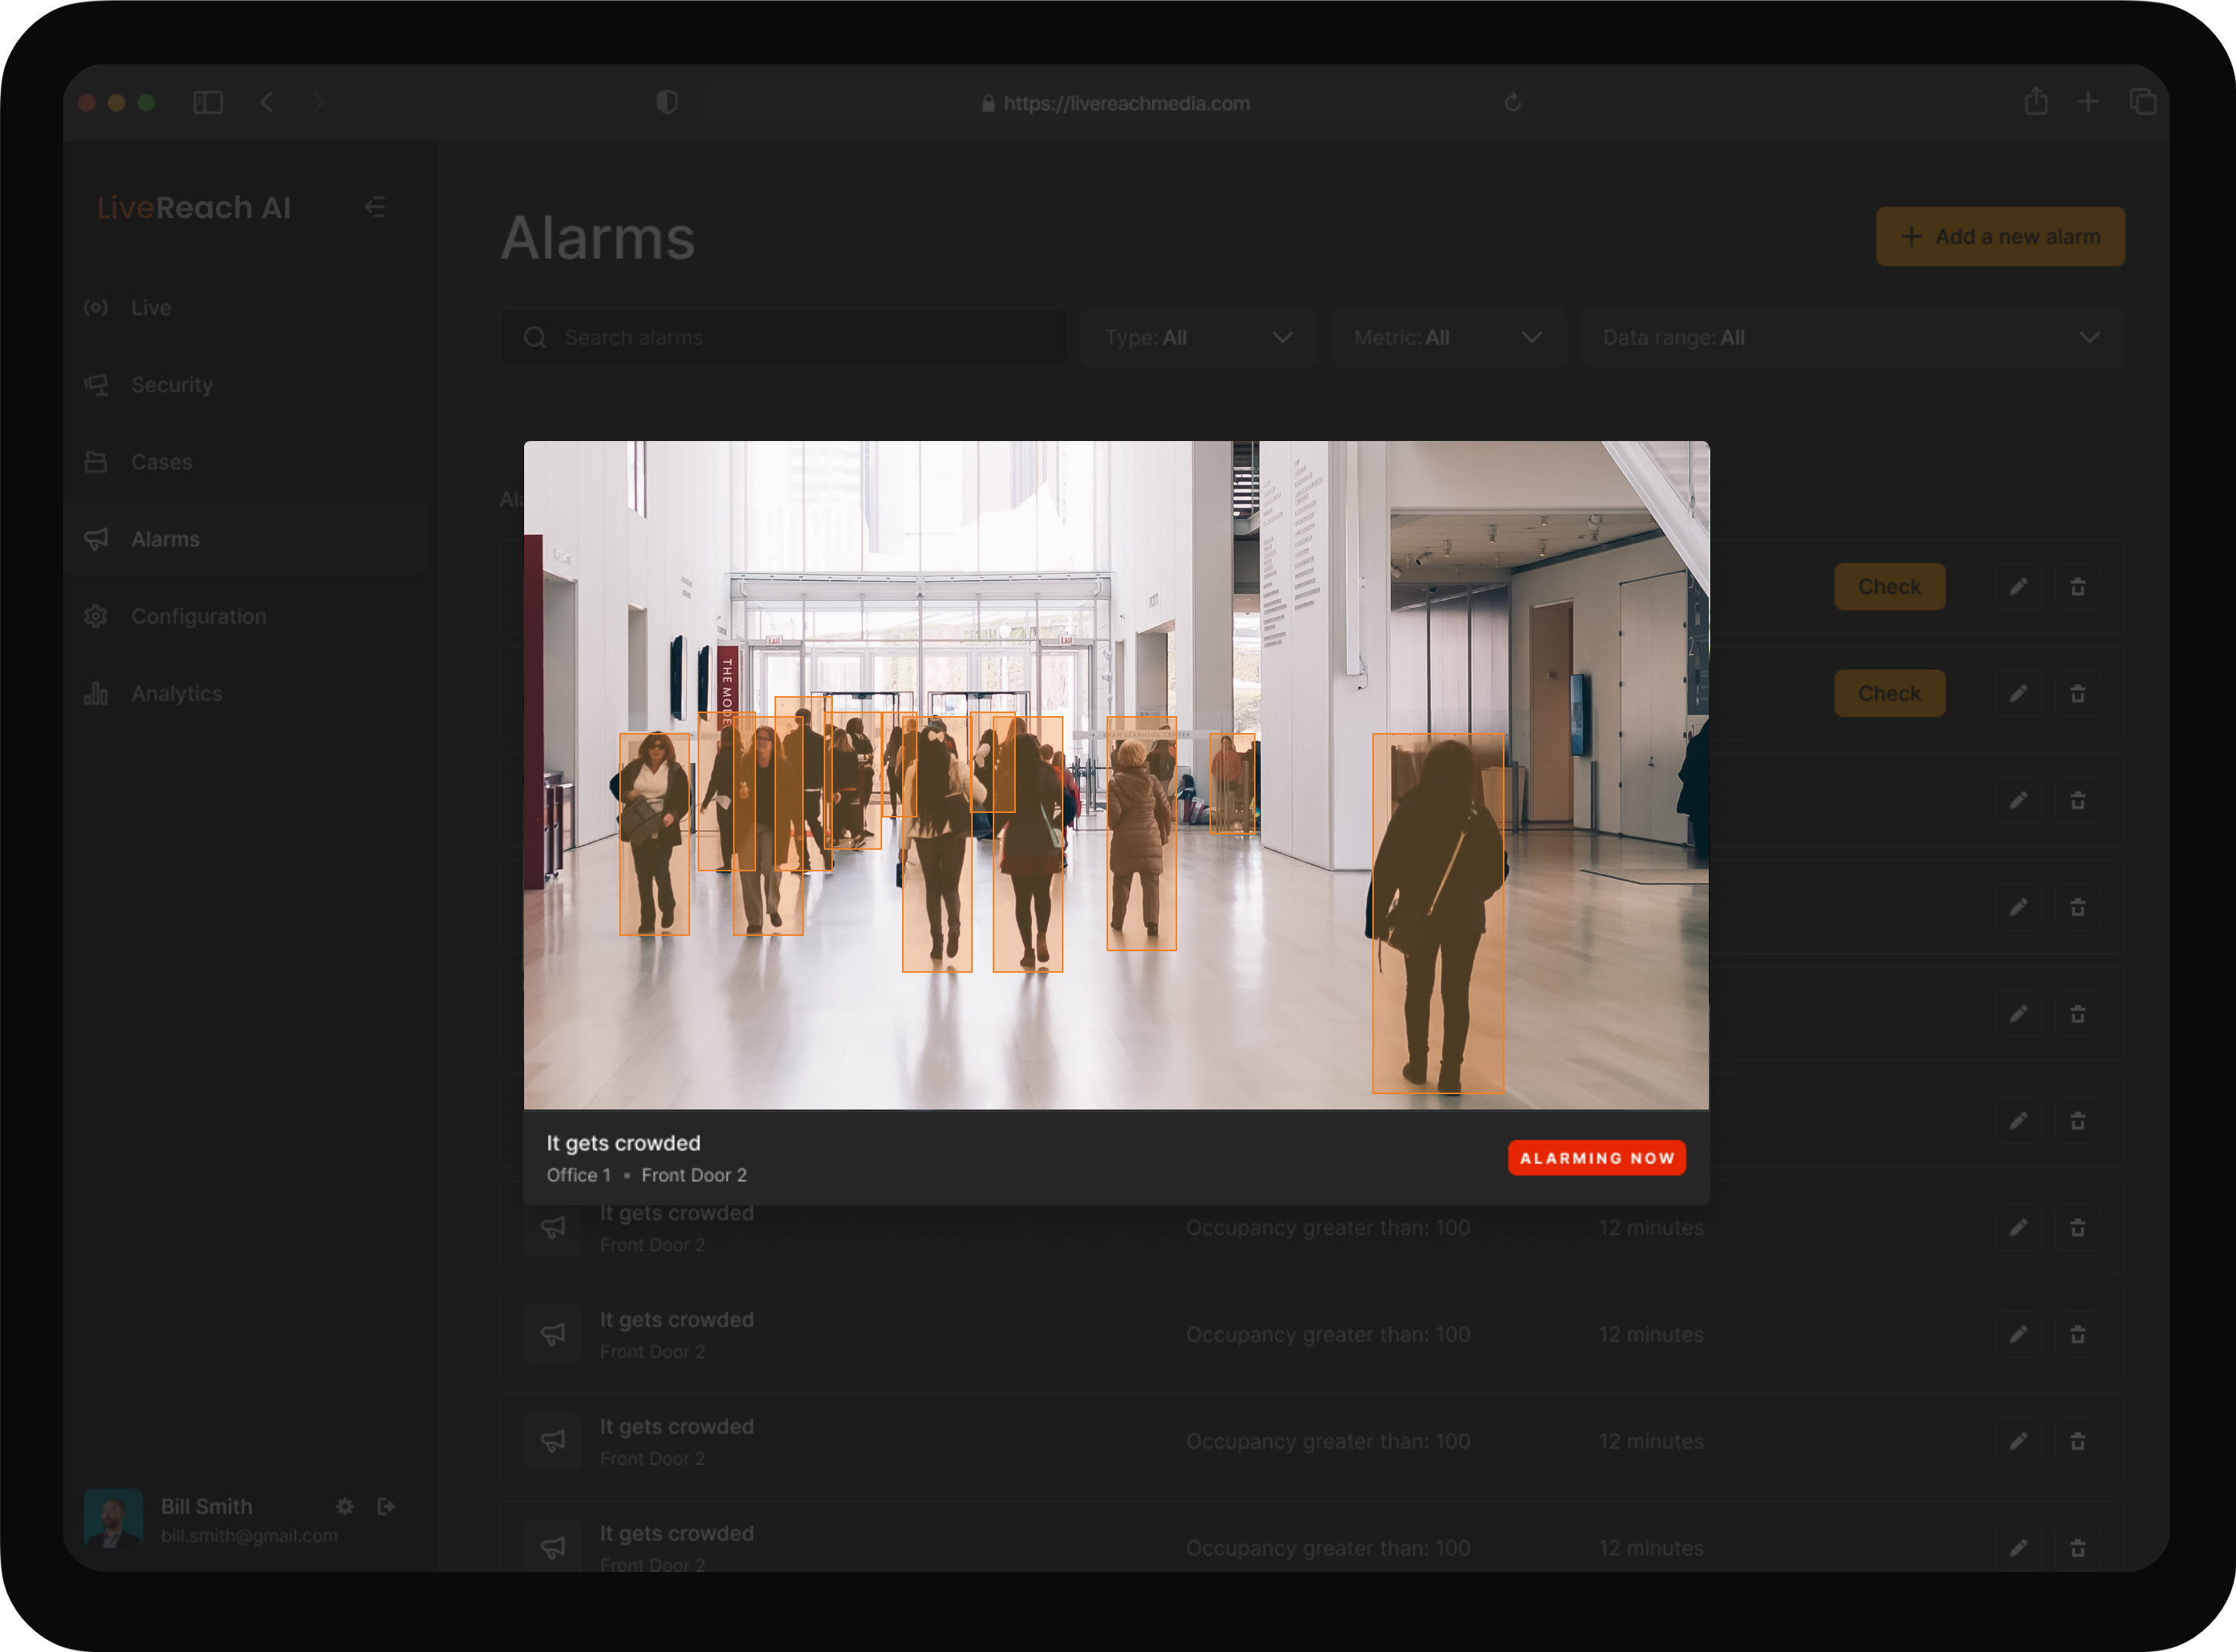This screenshot has width=2236, height=1652.
Task: Click the red close window dot
Action: (x=87, y=102)
